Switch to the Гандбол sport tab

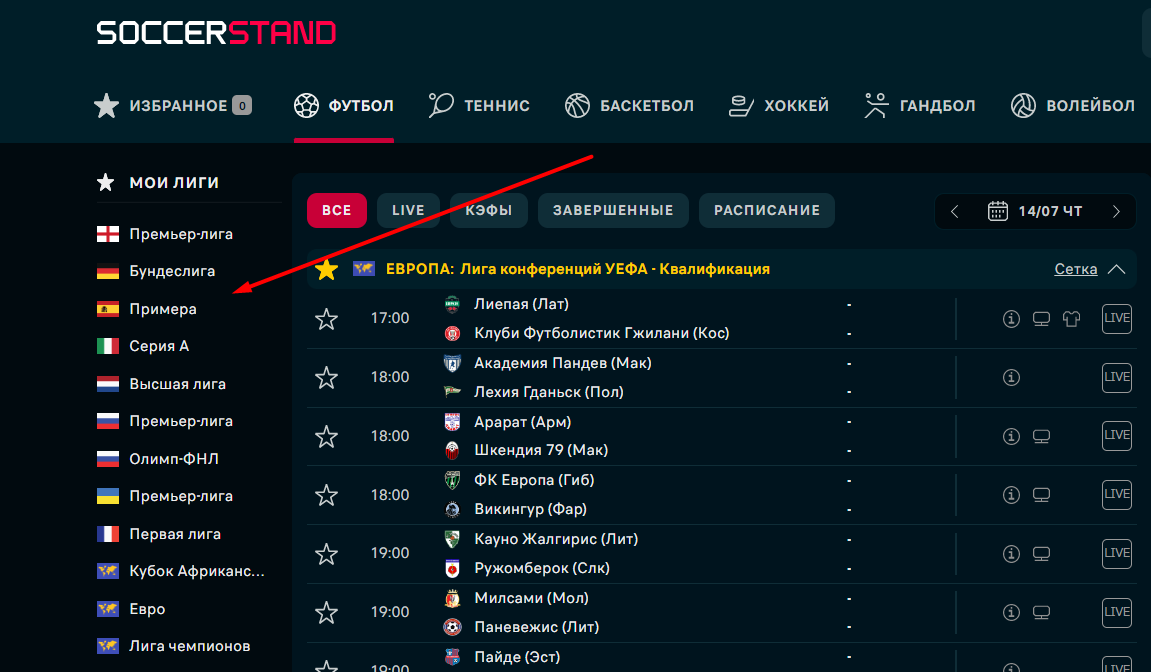920,106
